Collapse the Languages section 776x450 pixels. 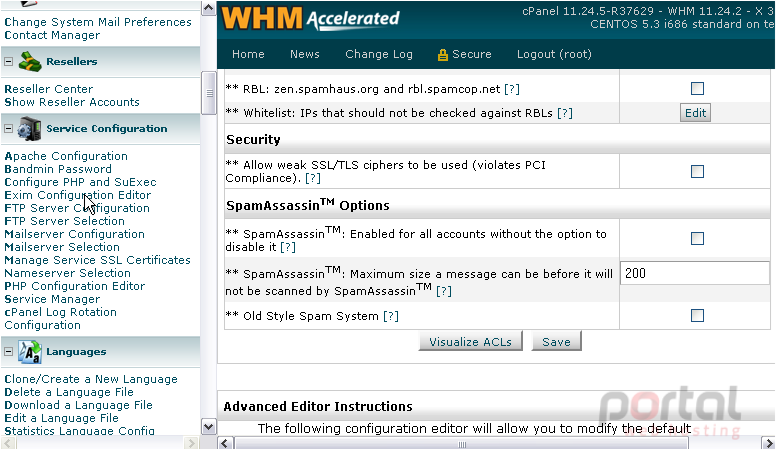click(8, 351)
